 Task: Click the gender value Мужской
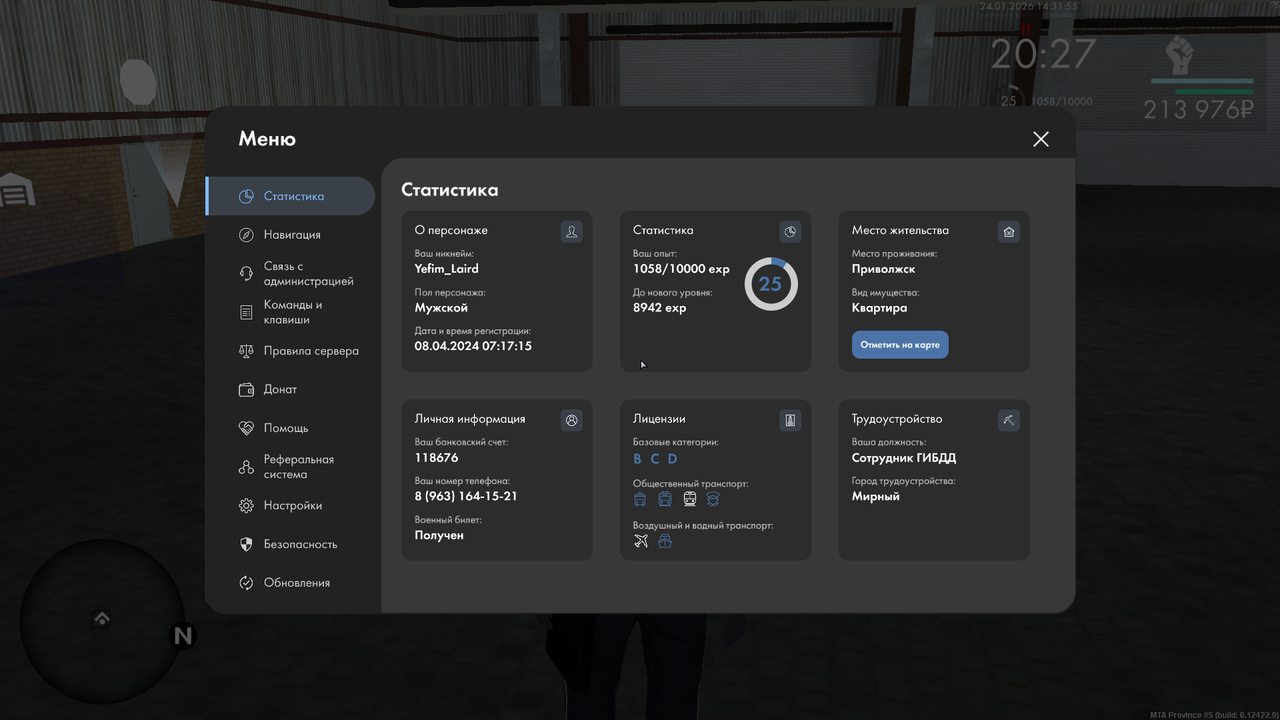coord(441,308)
